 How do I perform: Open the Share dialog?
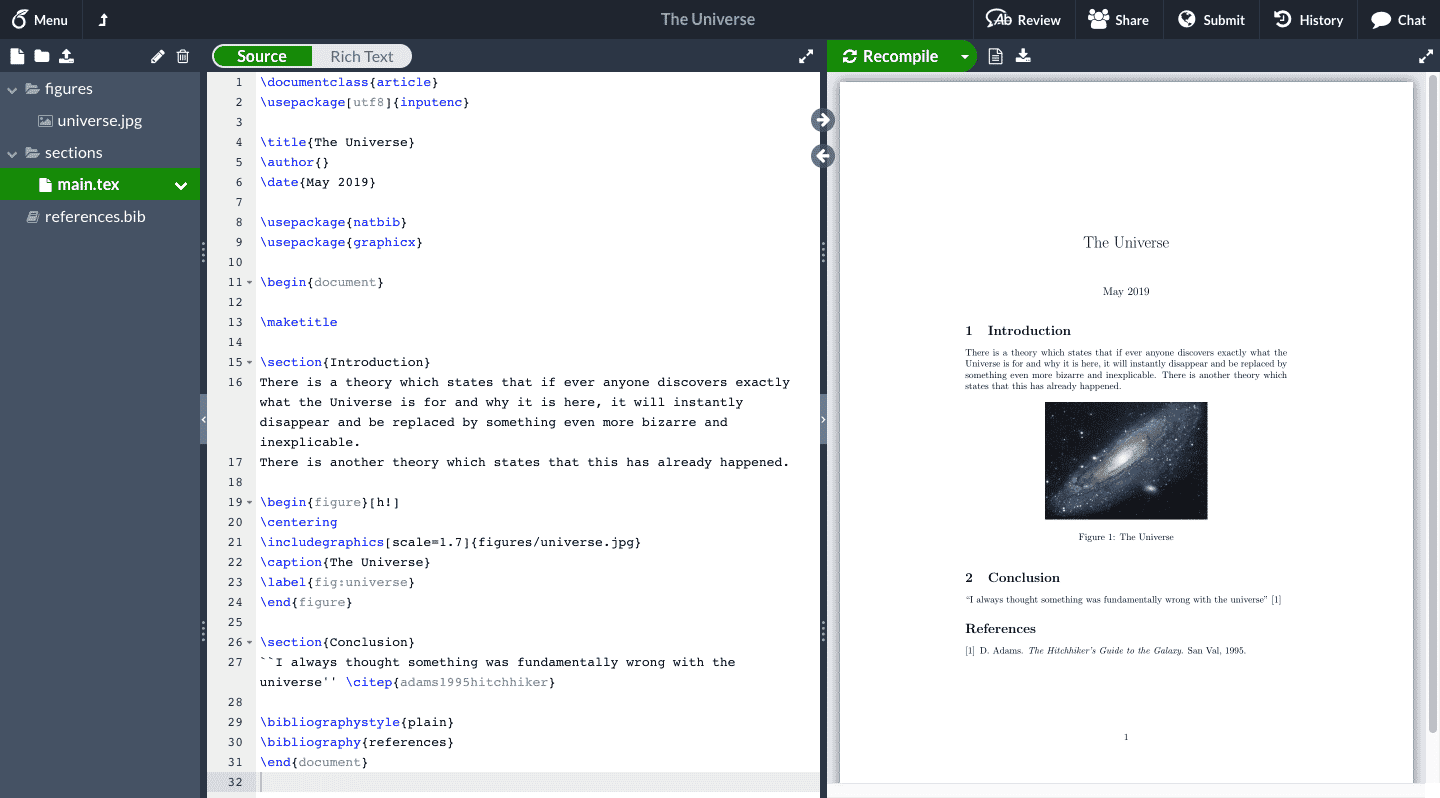pyautogui.click(x=1119, y=19)
